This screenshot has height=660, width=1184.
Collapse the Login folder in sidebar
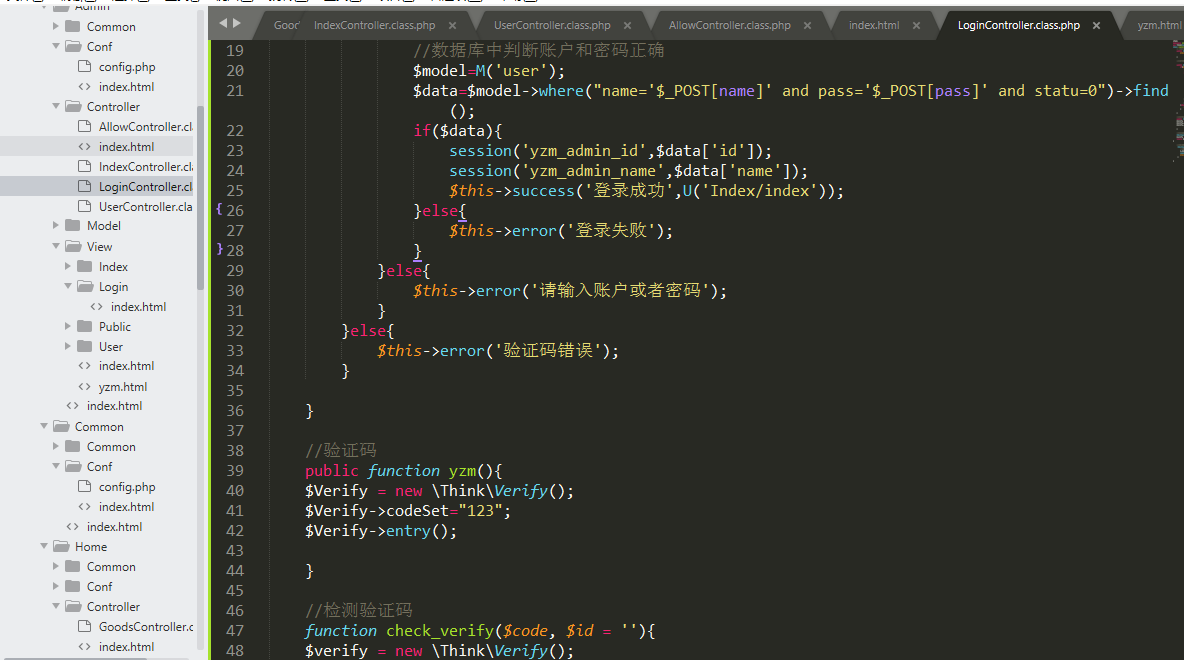(x=68, y=287)
